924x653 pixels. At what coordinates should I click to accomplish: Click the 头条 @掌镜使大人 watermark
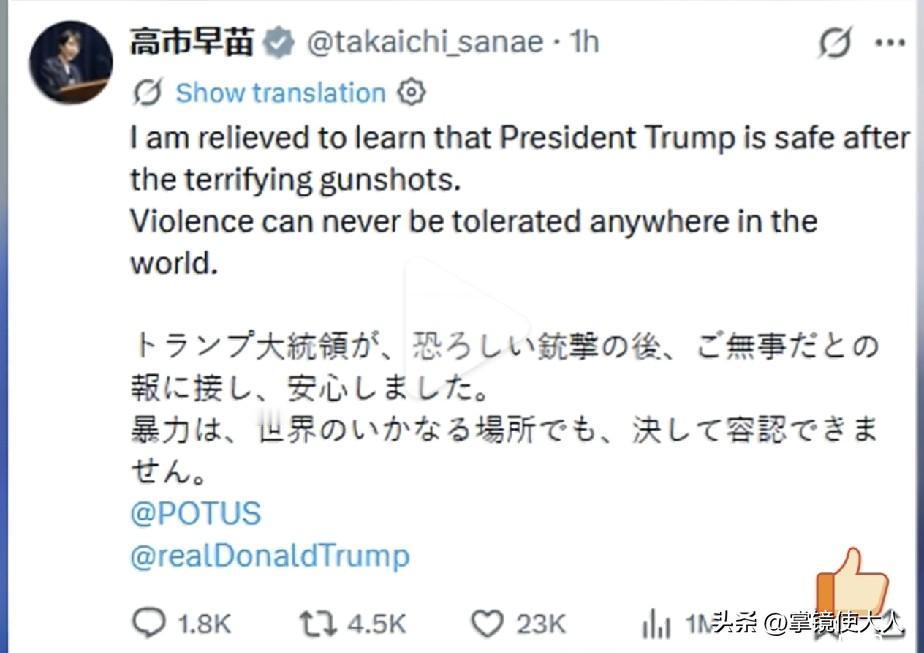[807, 622]
